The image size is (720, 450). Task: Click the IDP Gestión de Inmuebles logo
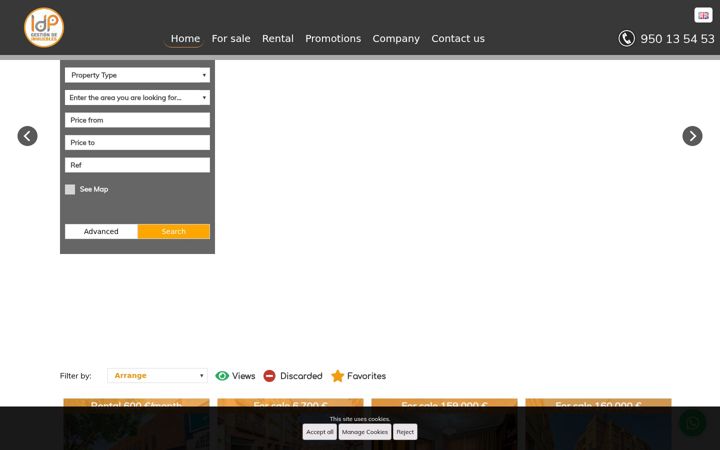coord(44,28)
